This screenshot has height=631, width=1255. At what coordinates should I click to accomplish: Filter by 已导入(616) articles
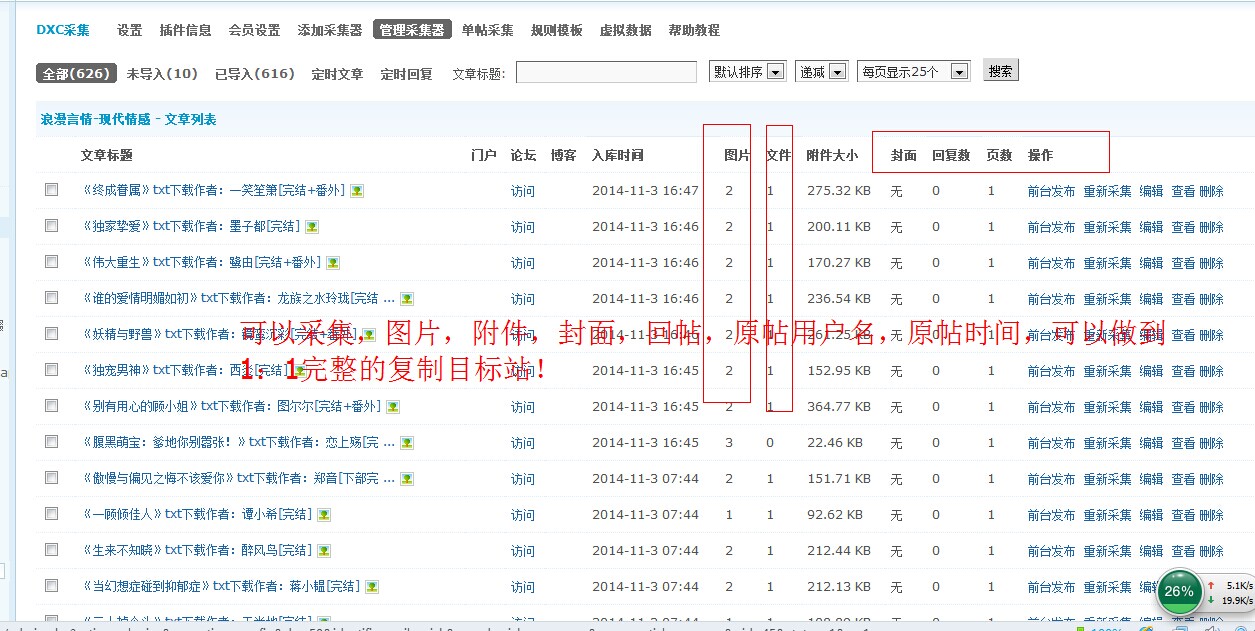255,74
